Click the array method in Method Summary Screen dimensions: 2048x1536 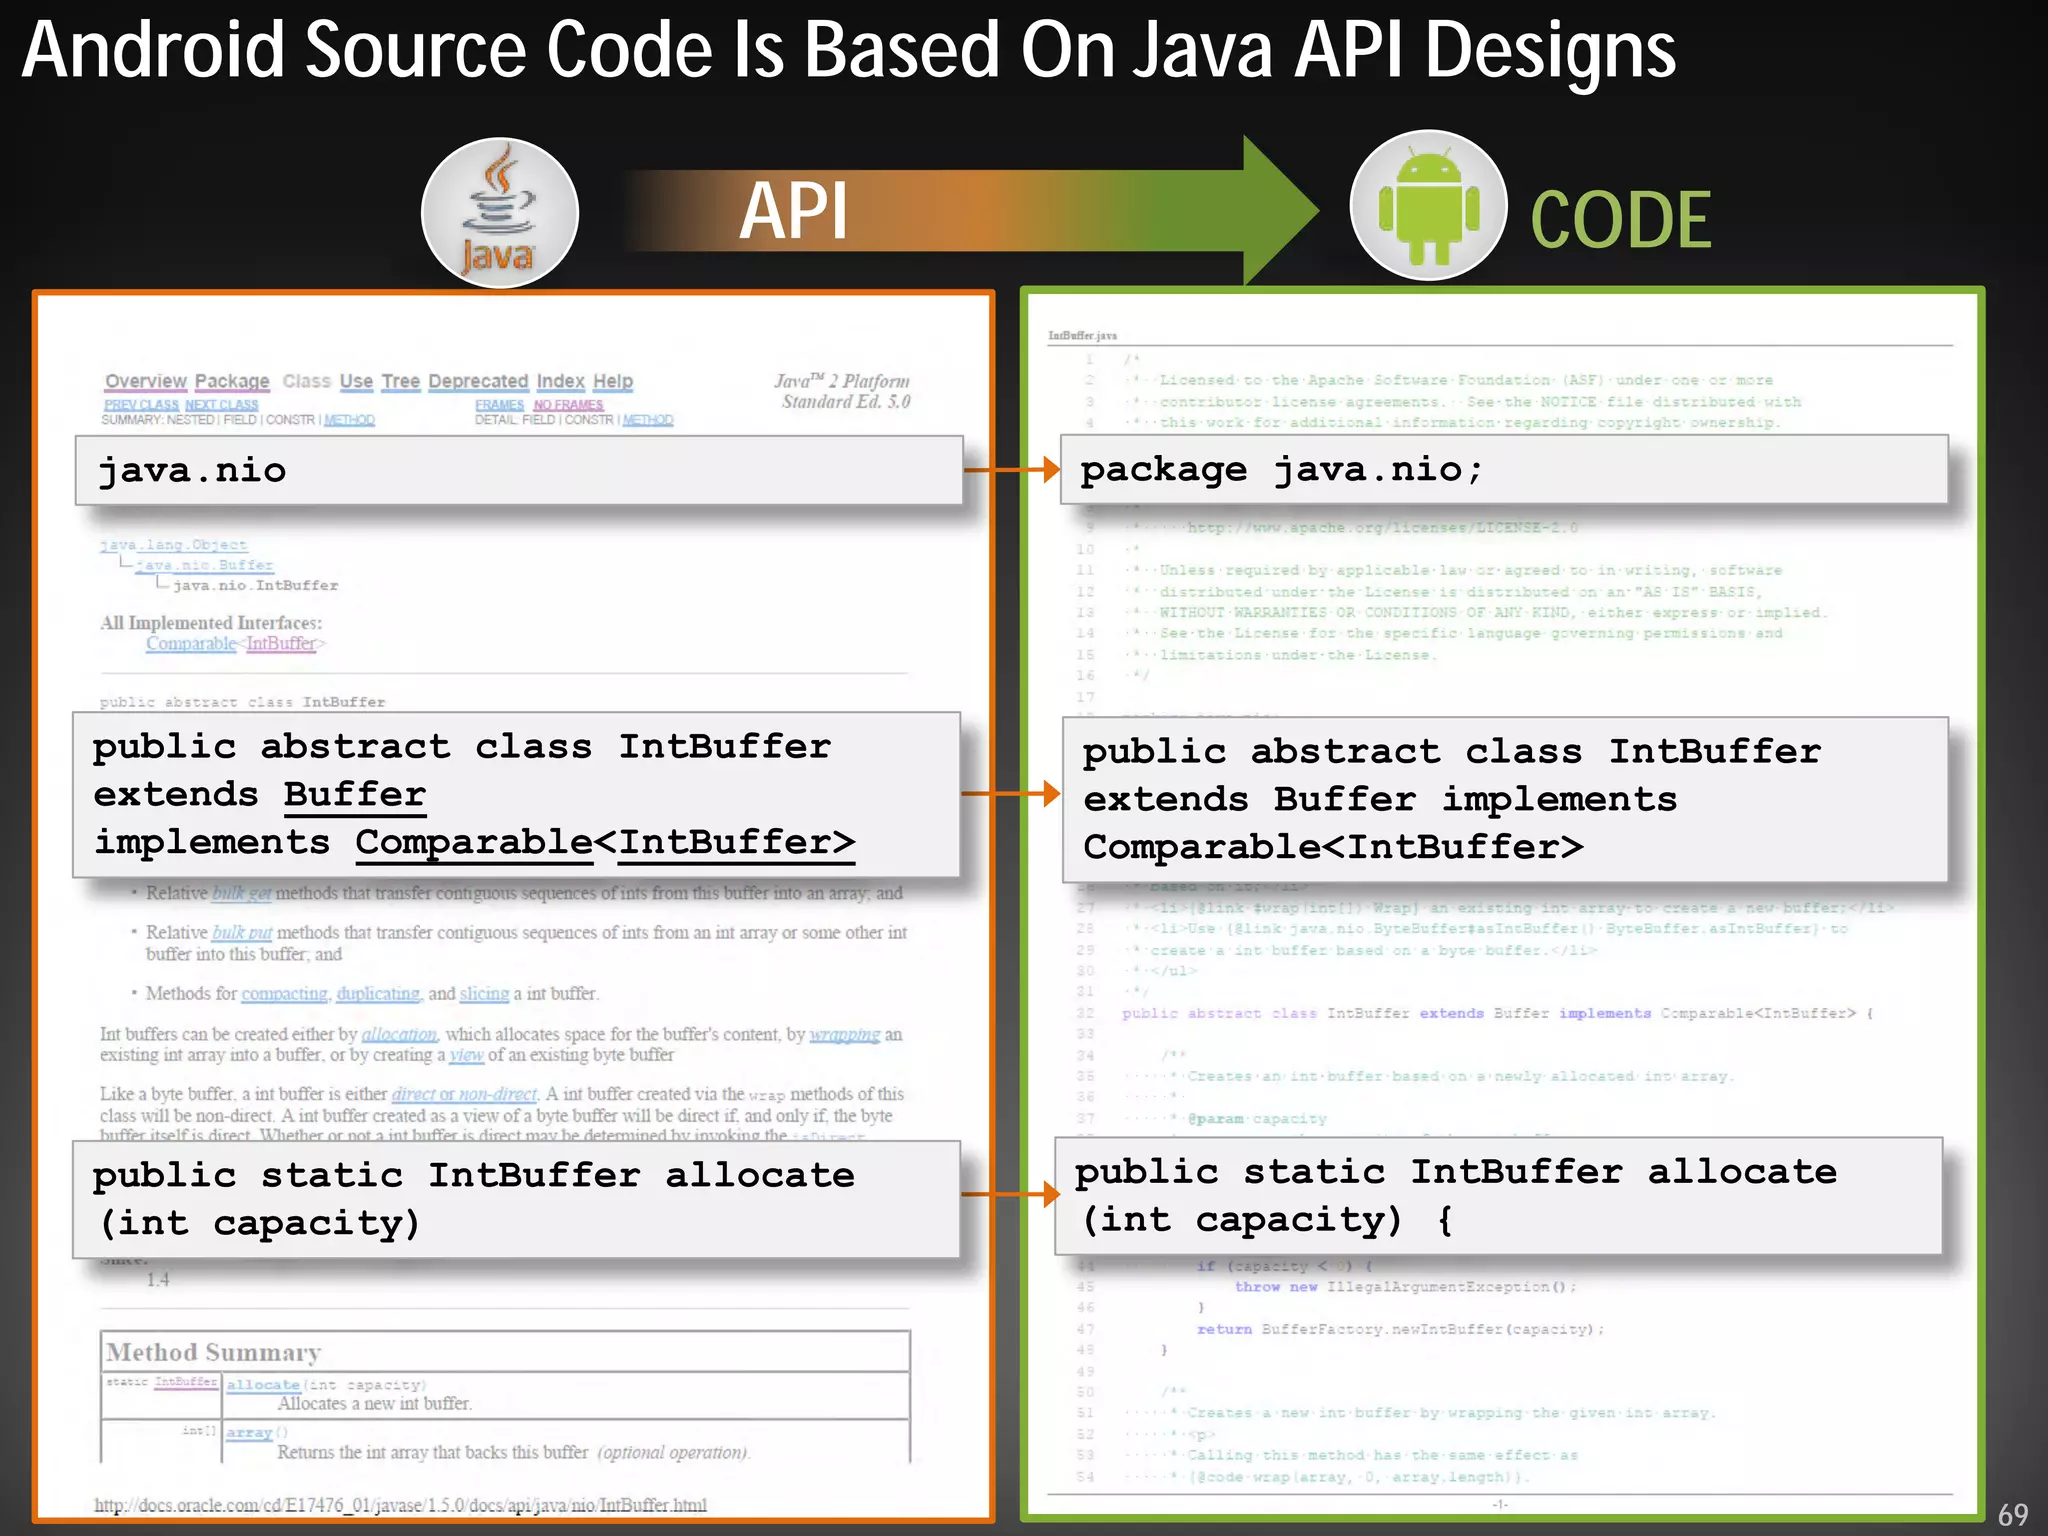pos(249,1433)
